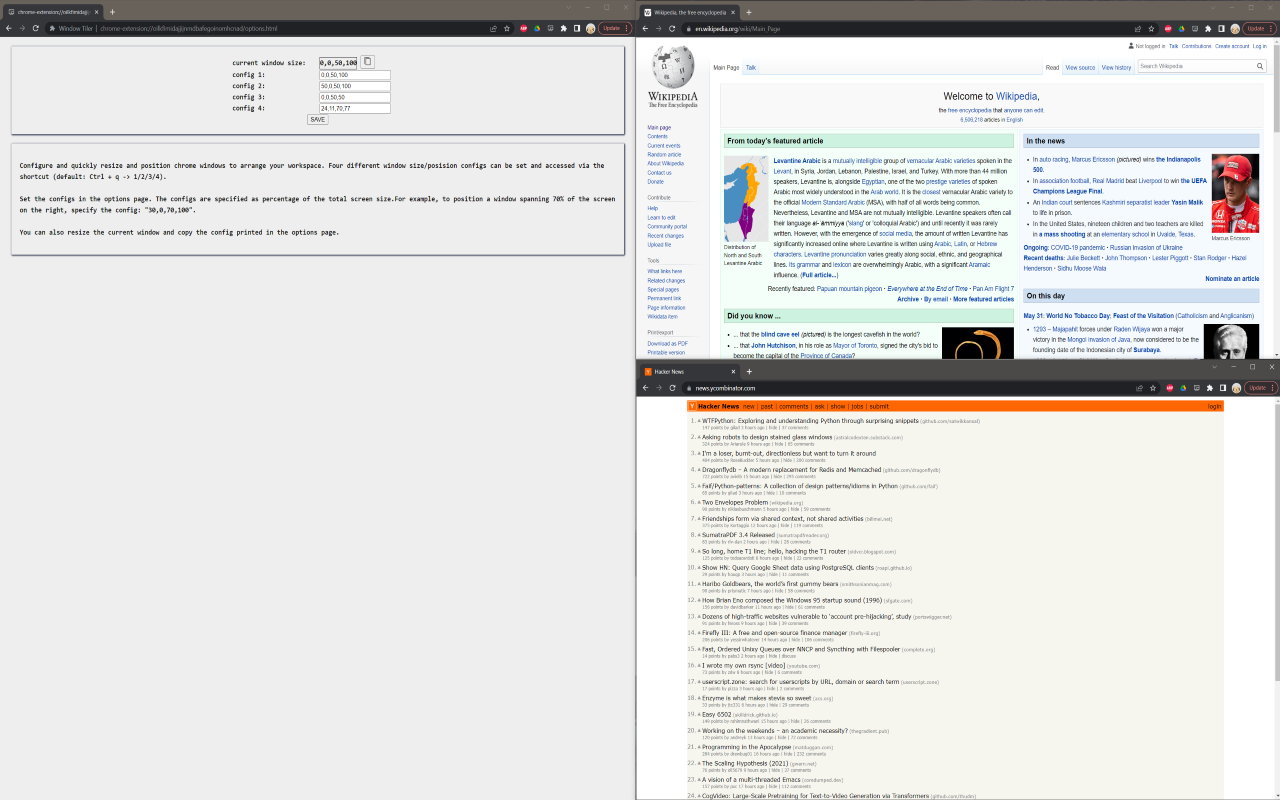Open Extensions puzzle icon in Window Tiler window
The height and width of the screenshot is (800, 1280).
563,29
